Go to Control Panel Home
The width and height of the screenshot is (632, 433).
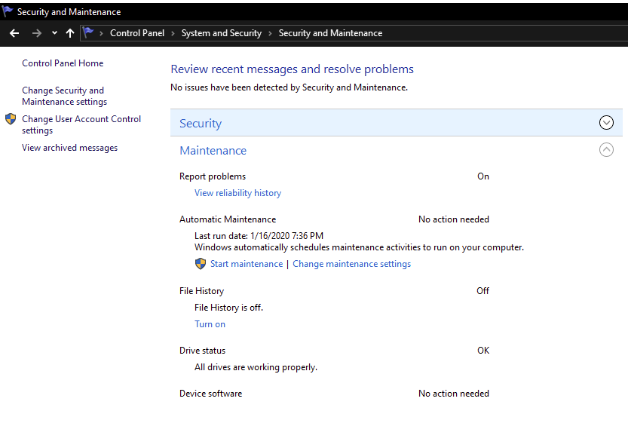(x=62, y=63)
